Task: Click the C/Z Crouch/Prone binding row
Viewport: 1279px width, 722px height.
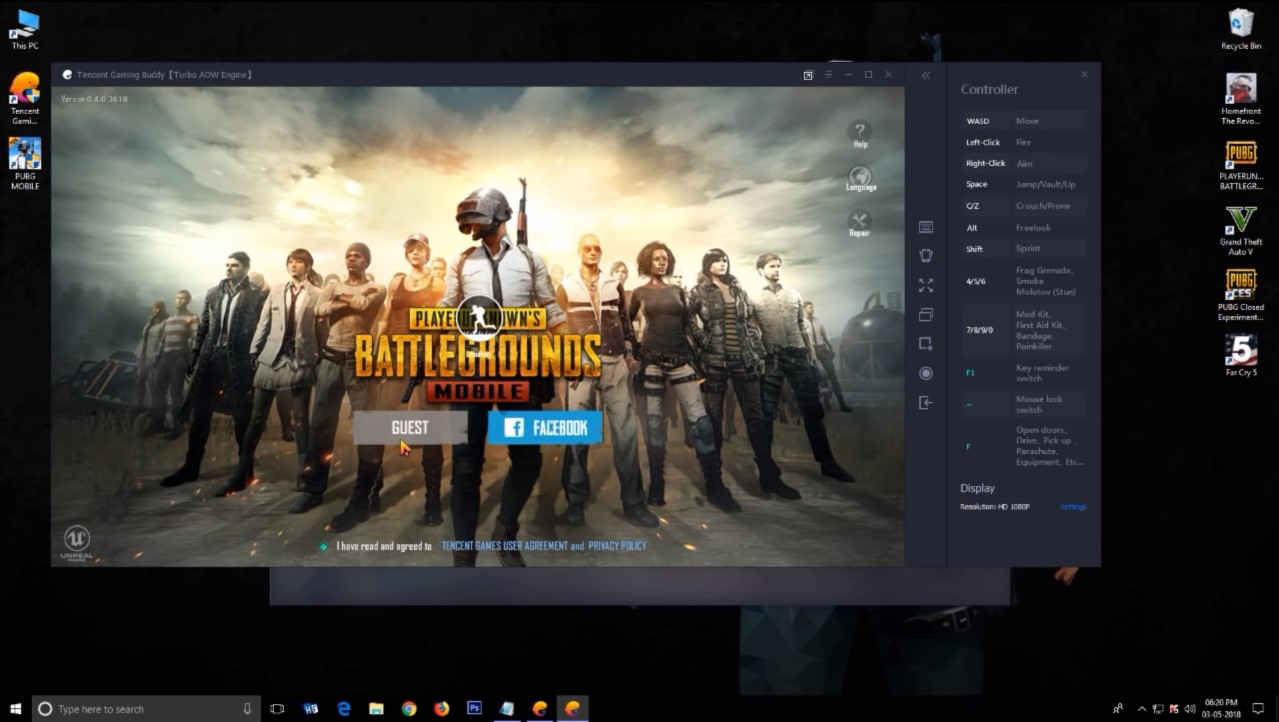Action: coord(1023,206)
